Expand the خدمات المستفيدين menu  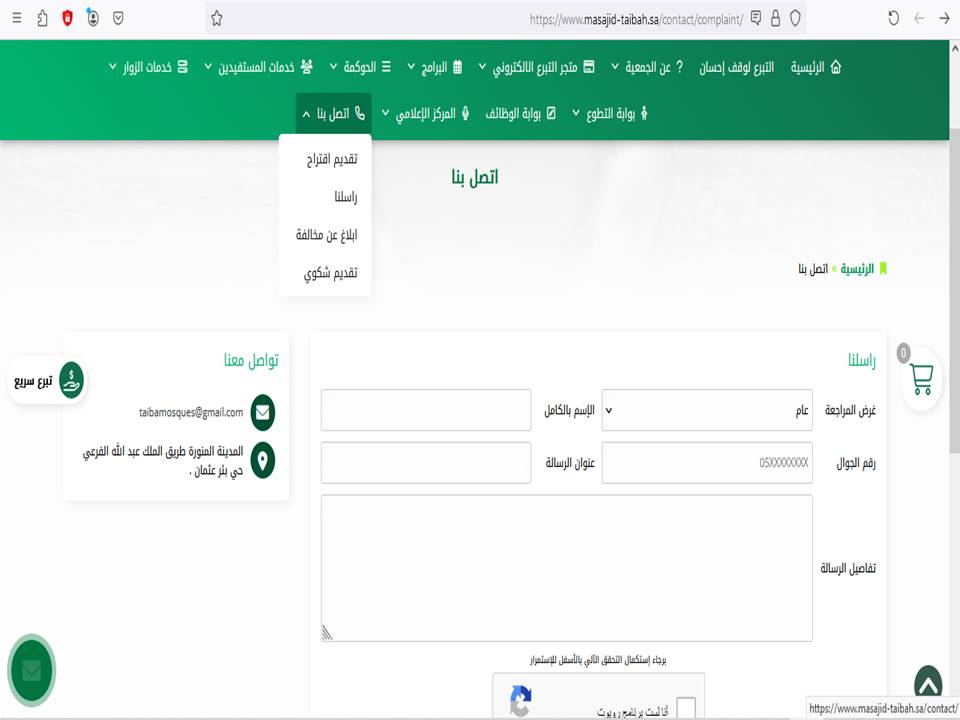(258, 67)
